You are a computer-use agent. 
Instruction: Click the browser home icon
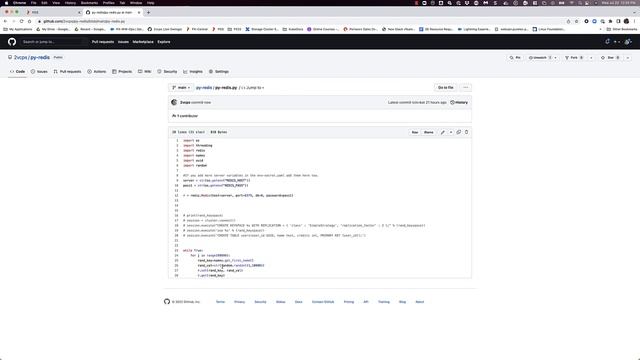coord(29,21)
